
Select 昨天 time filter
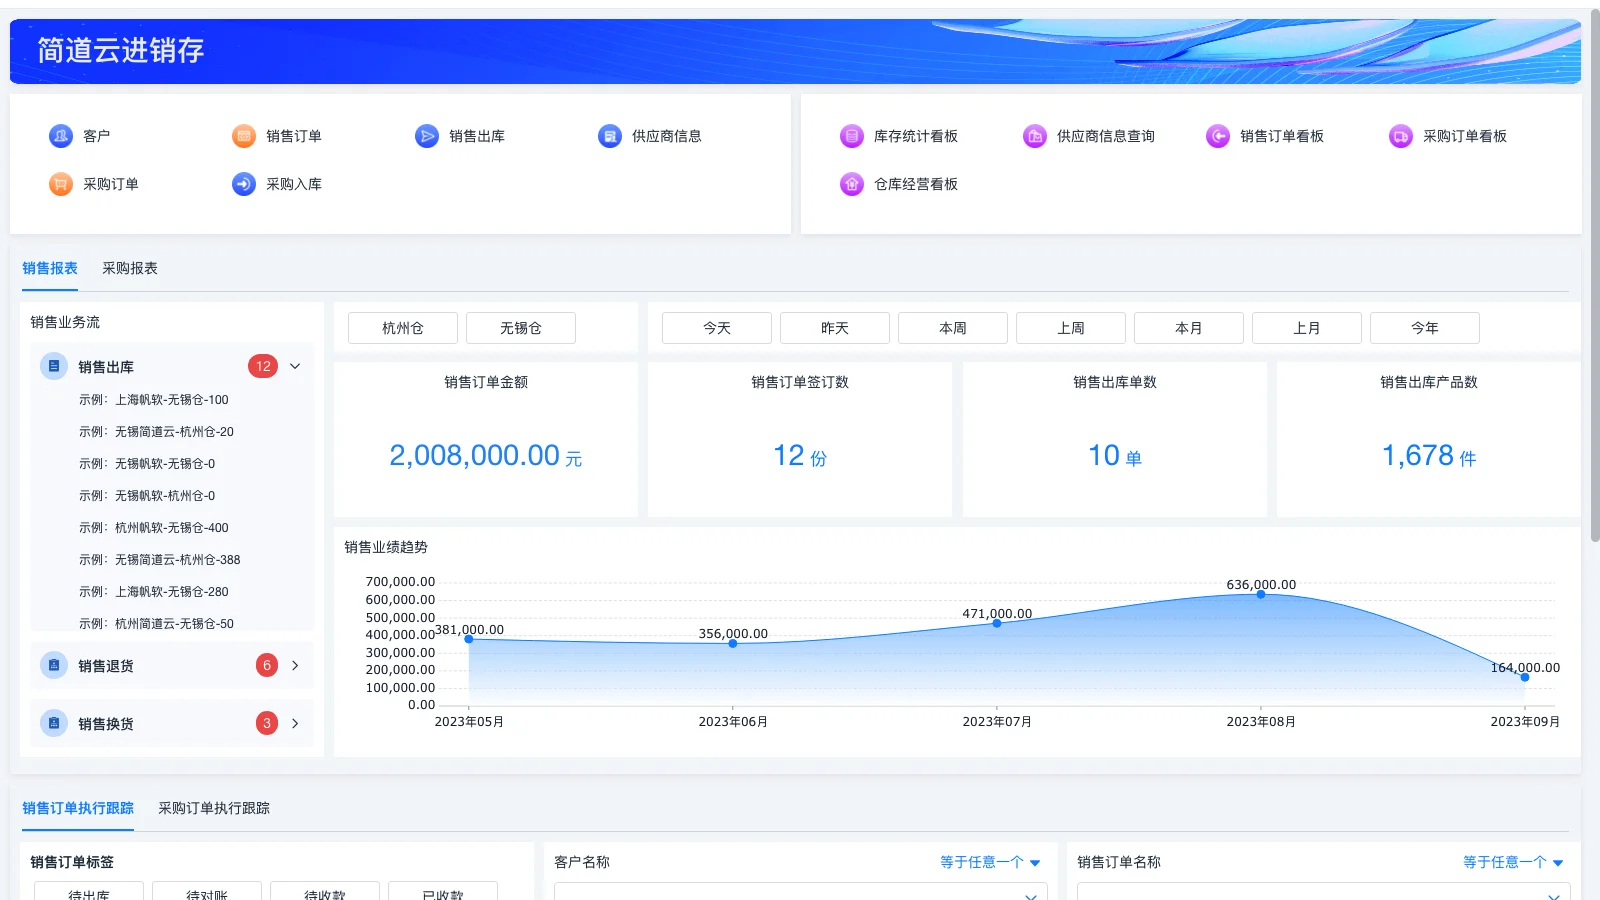(x=835, y=328)
